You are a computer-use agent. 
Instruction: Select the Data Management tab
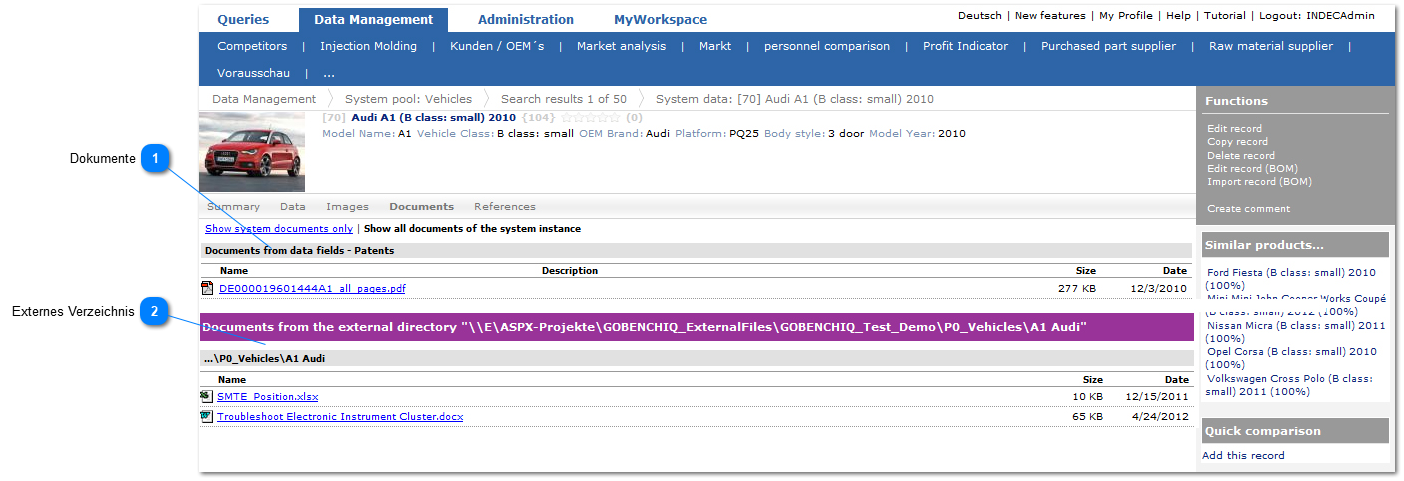(373, 19)
